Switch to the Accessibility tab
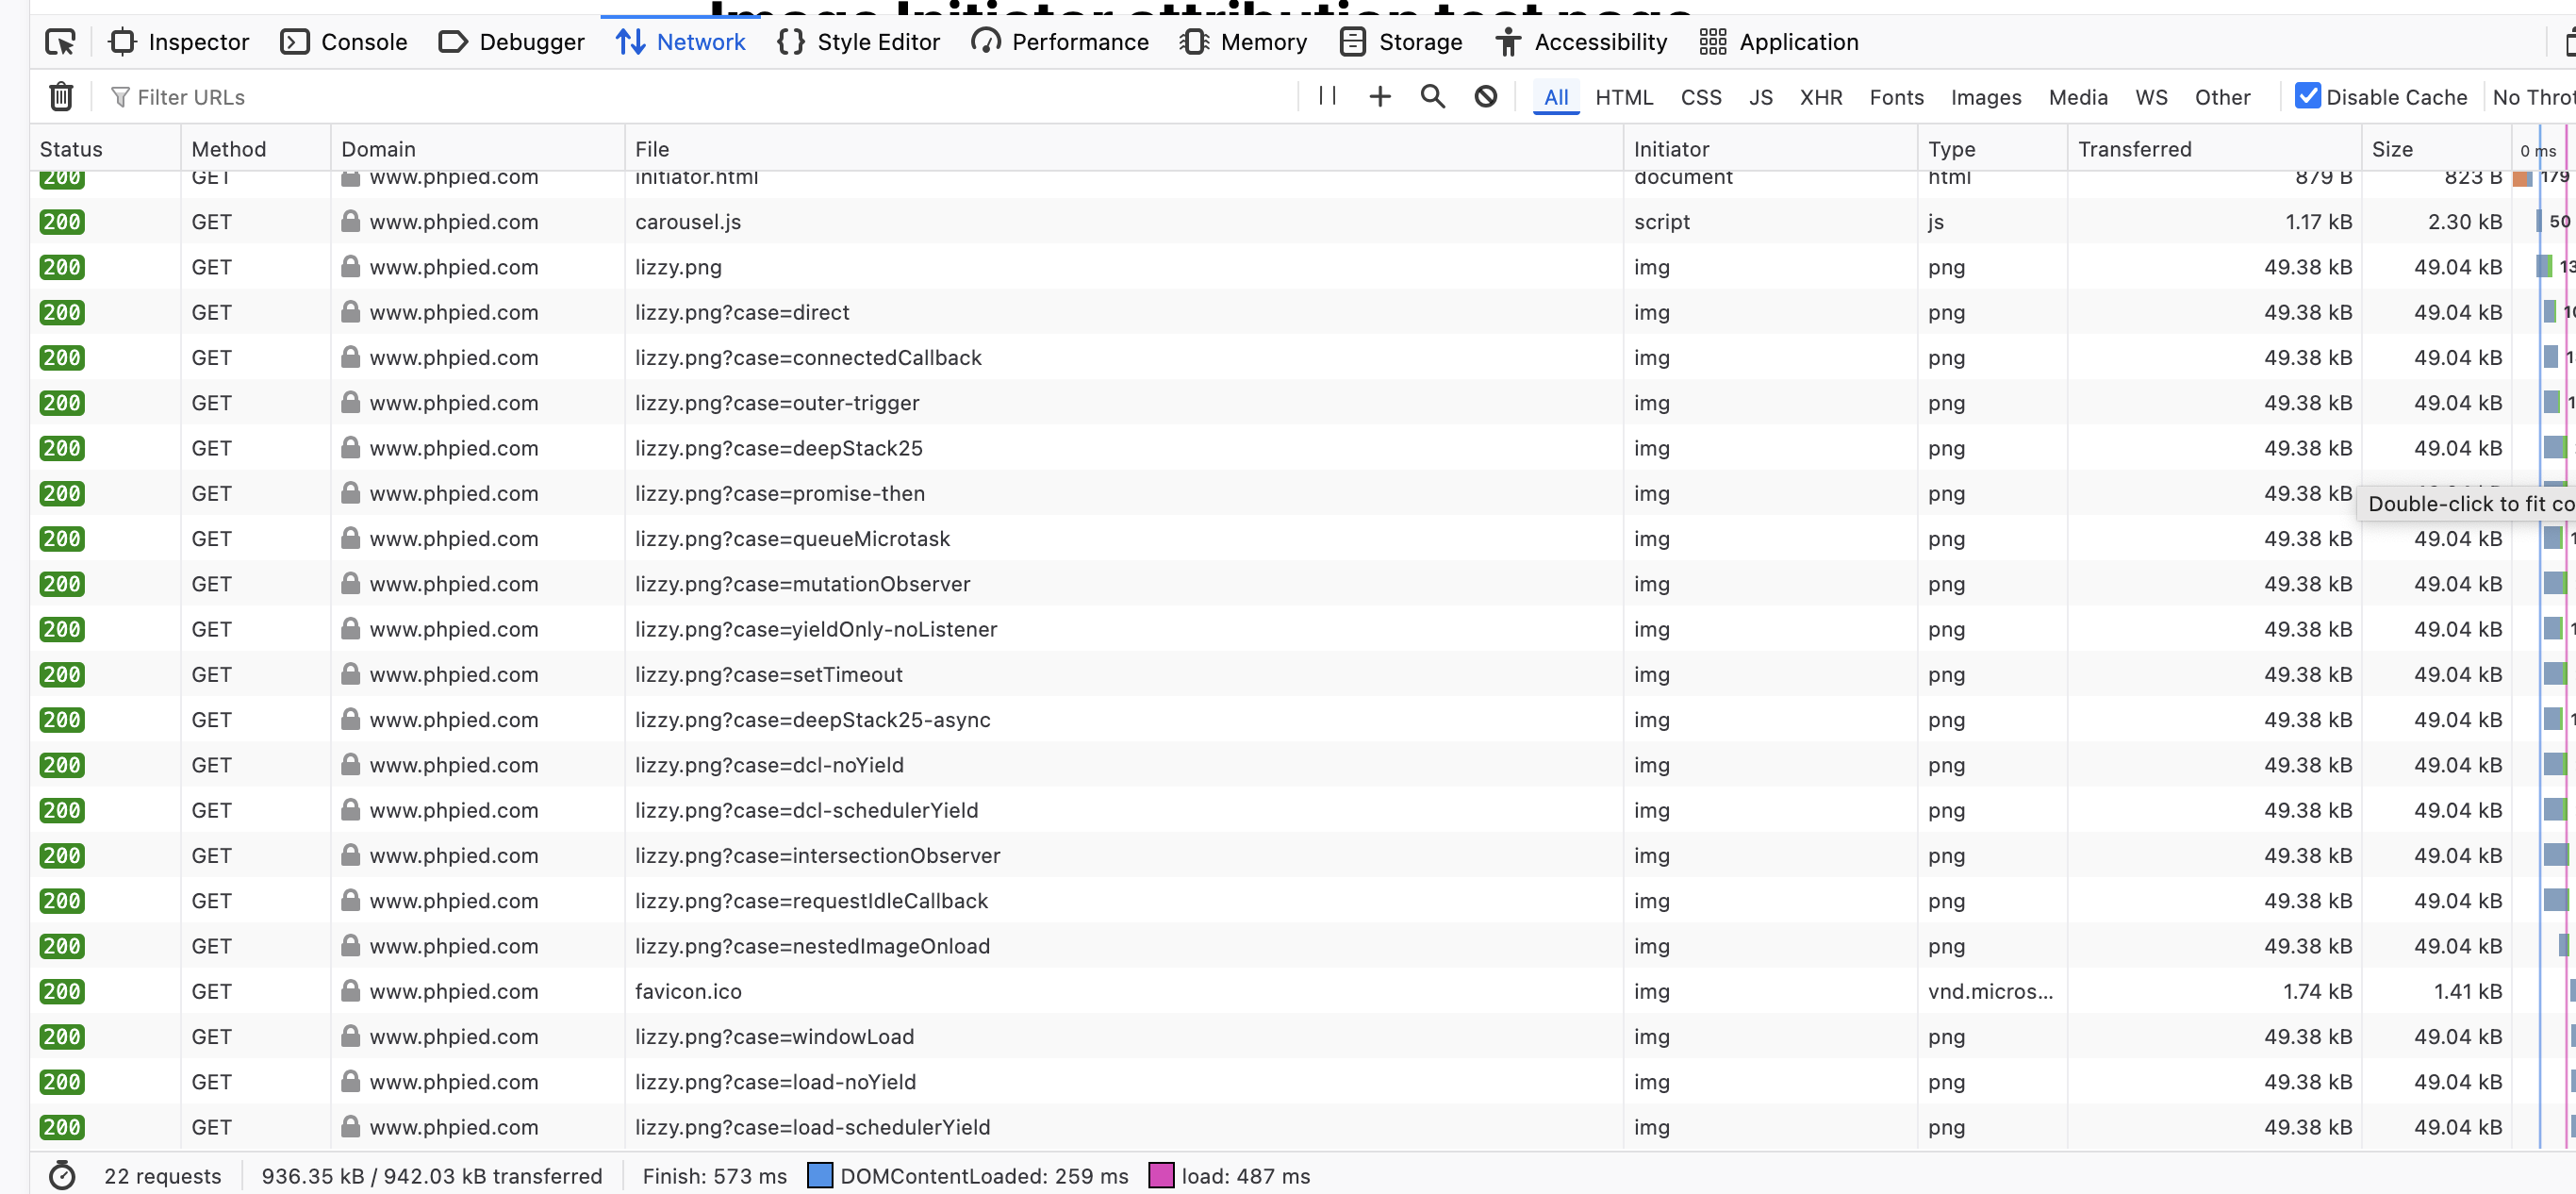Image resolution: width=2576 pixels, height=1194 pixels. [x=1581, y=42]
